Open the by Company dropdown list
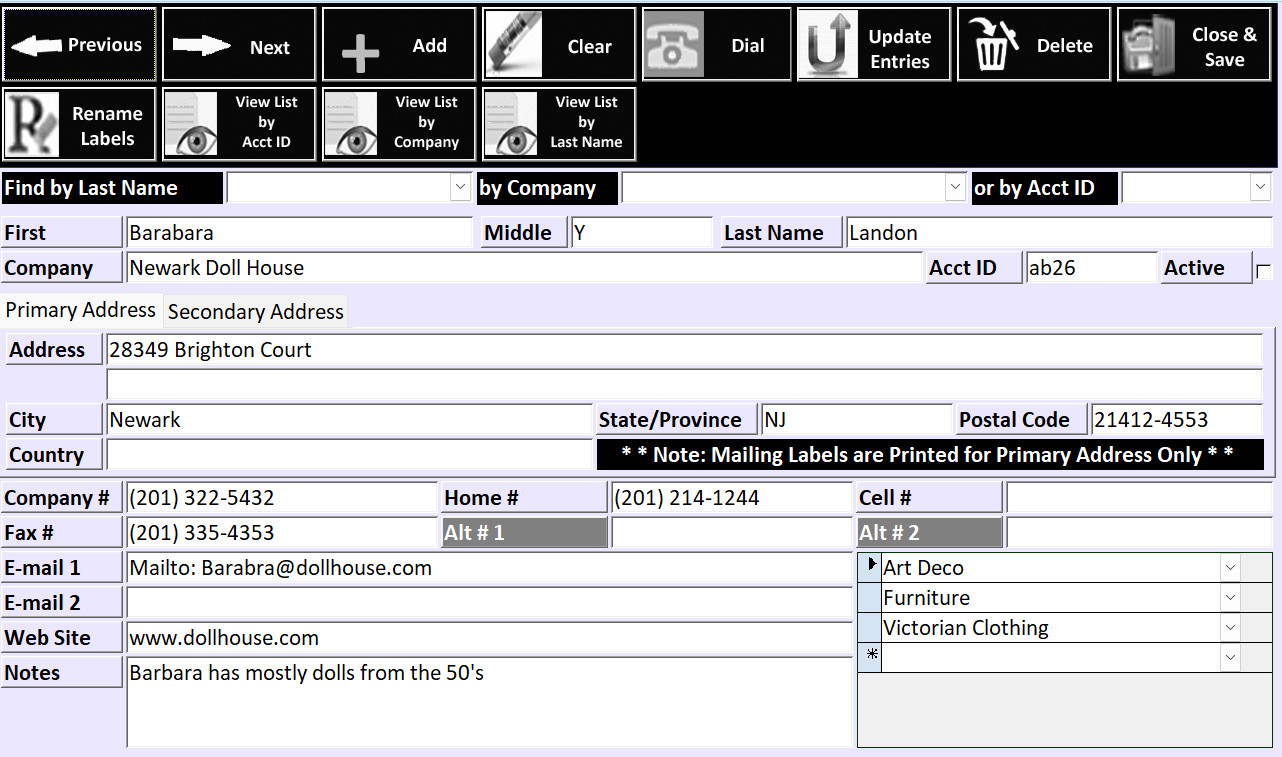1282x757 pixels. click(954, 187)
